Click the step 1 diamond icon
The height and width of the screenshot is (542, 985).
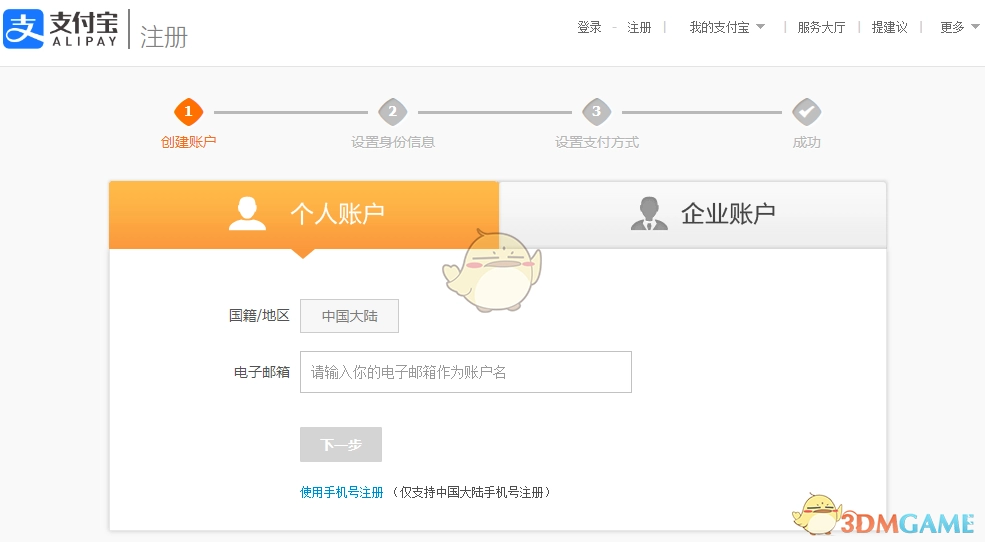click(188, 112)
